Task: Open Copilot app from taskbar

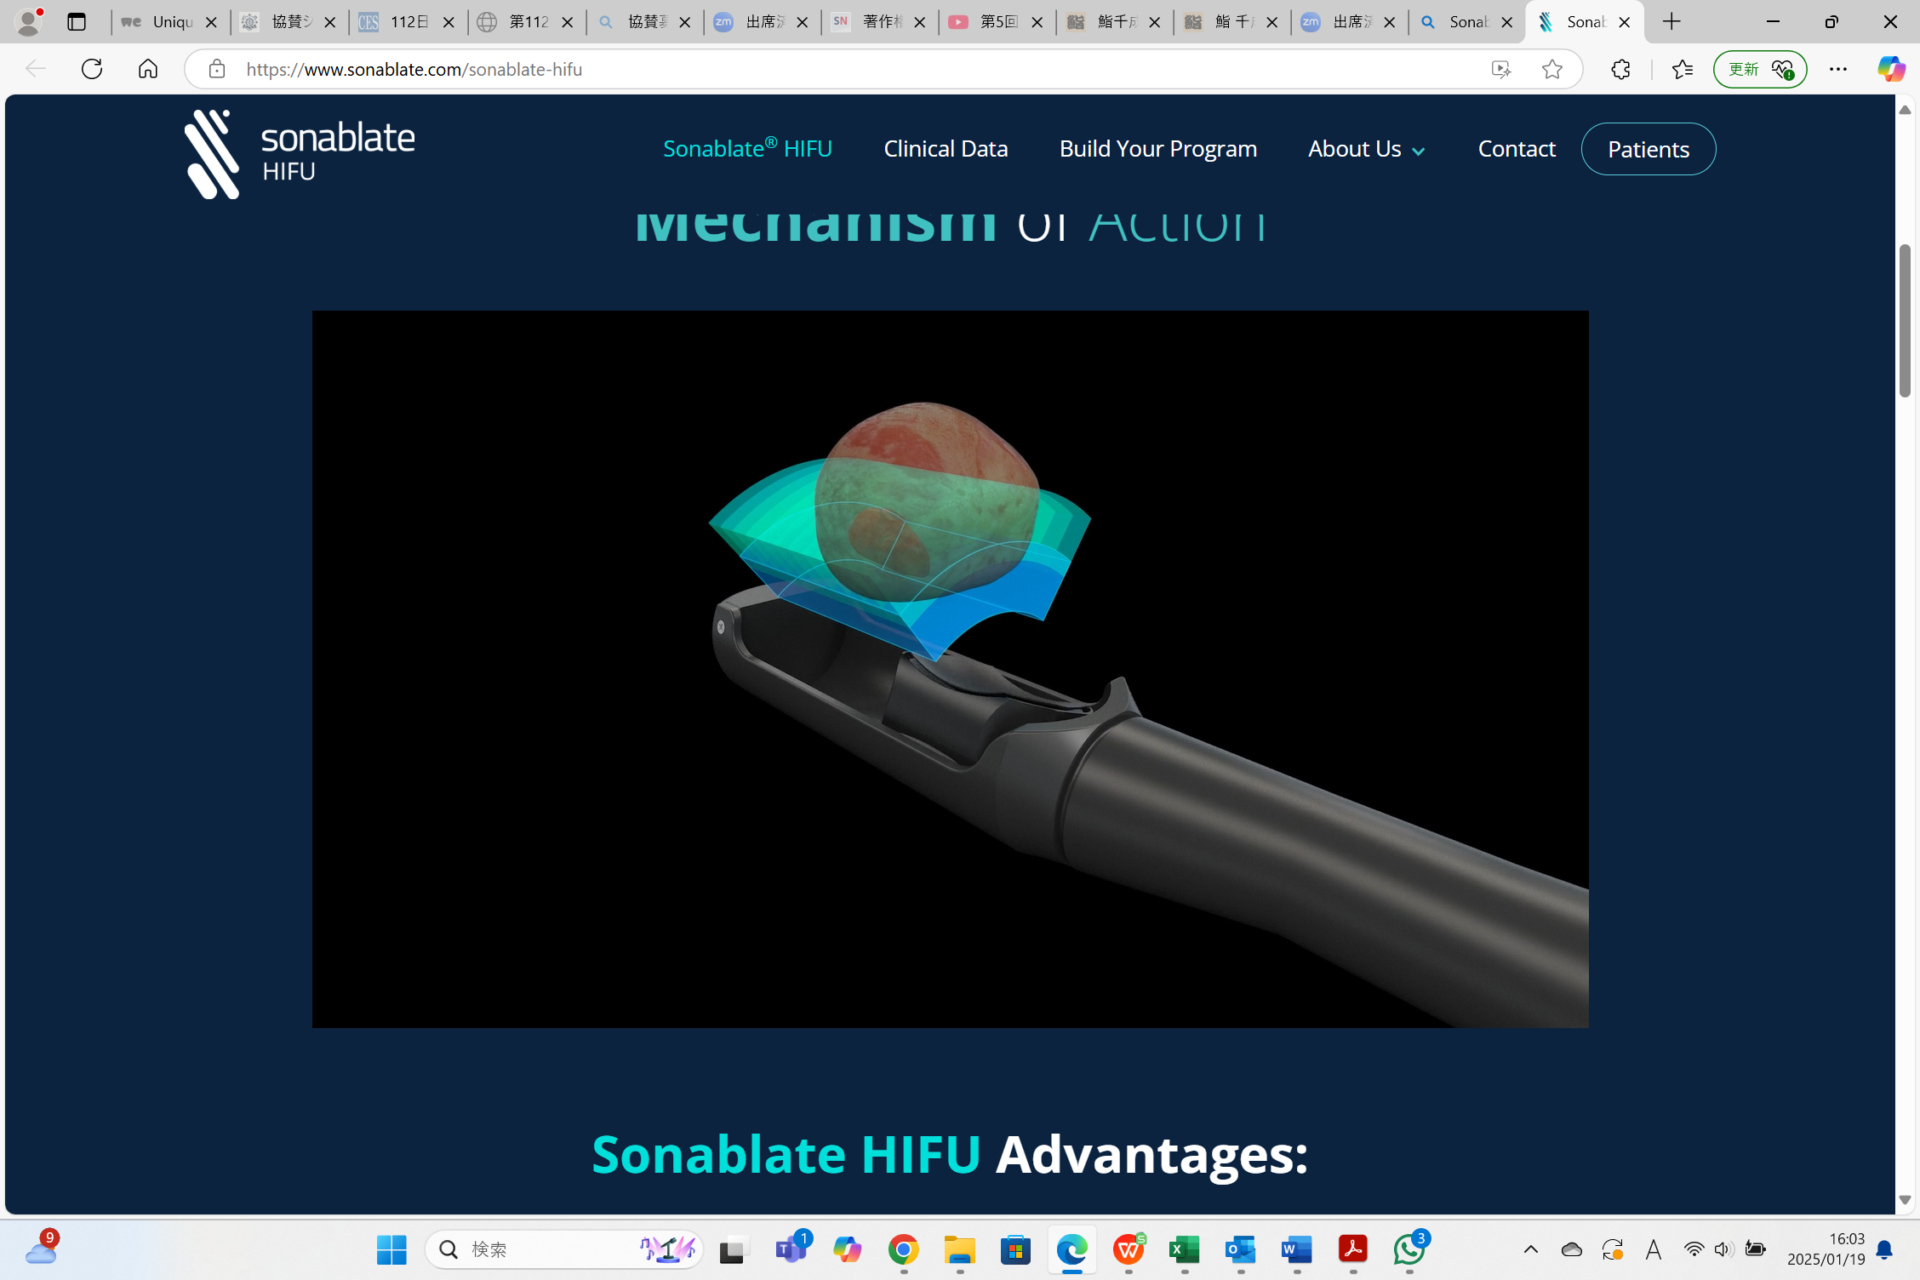Action: click(x=848, y=1249)
